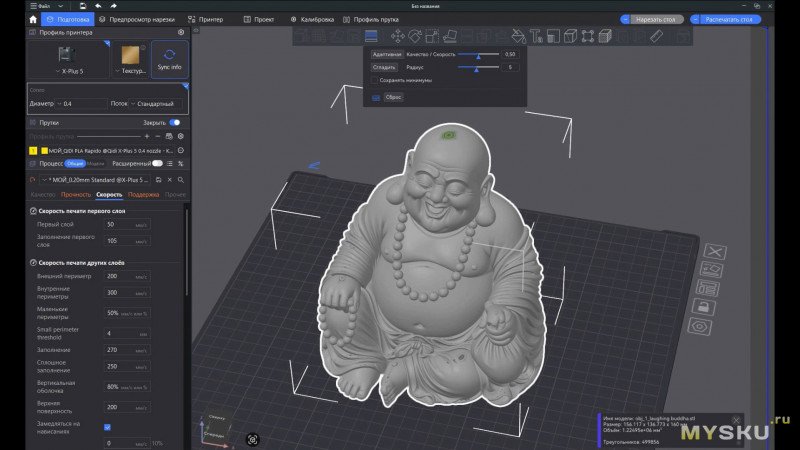
Task: Adjust the Качество / Скорость slider
Action: tap(479, 55)
